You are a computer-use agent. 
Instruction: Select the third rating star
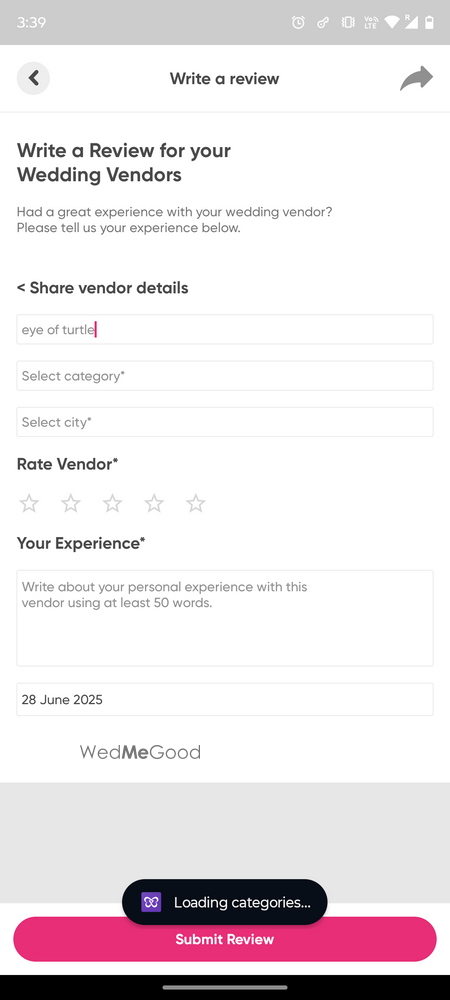click(x=112, y=504)
